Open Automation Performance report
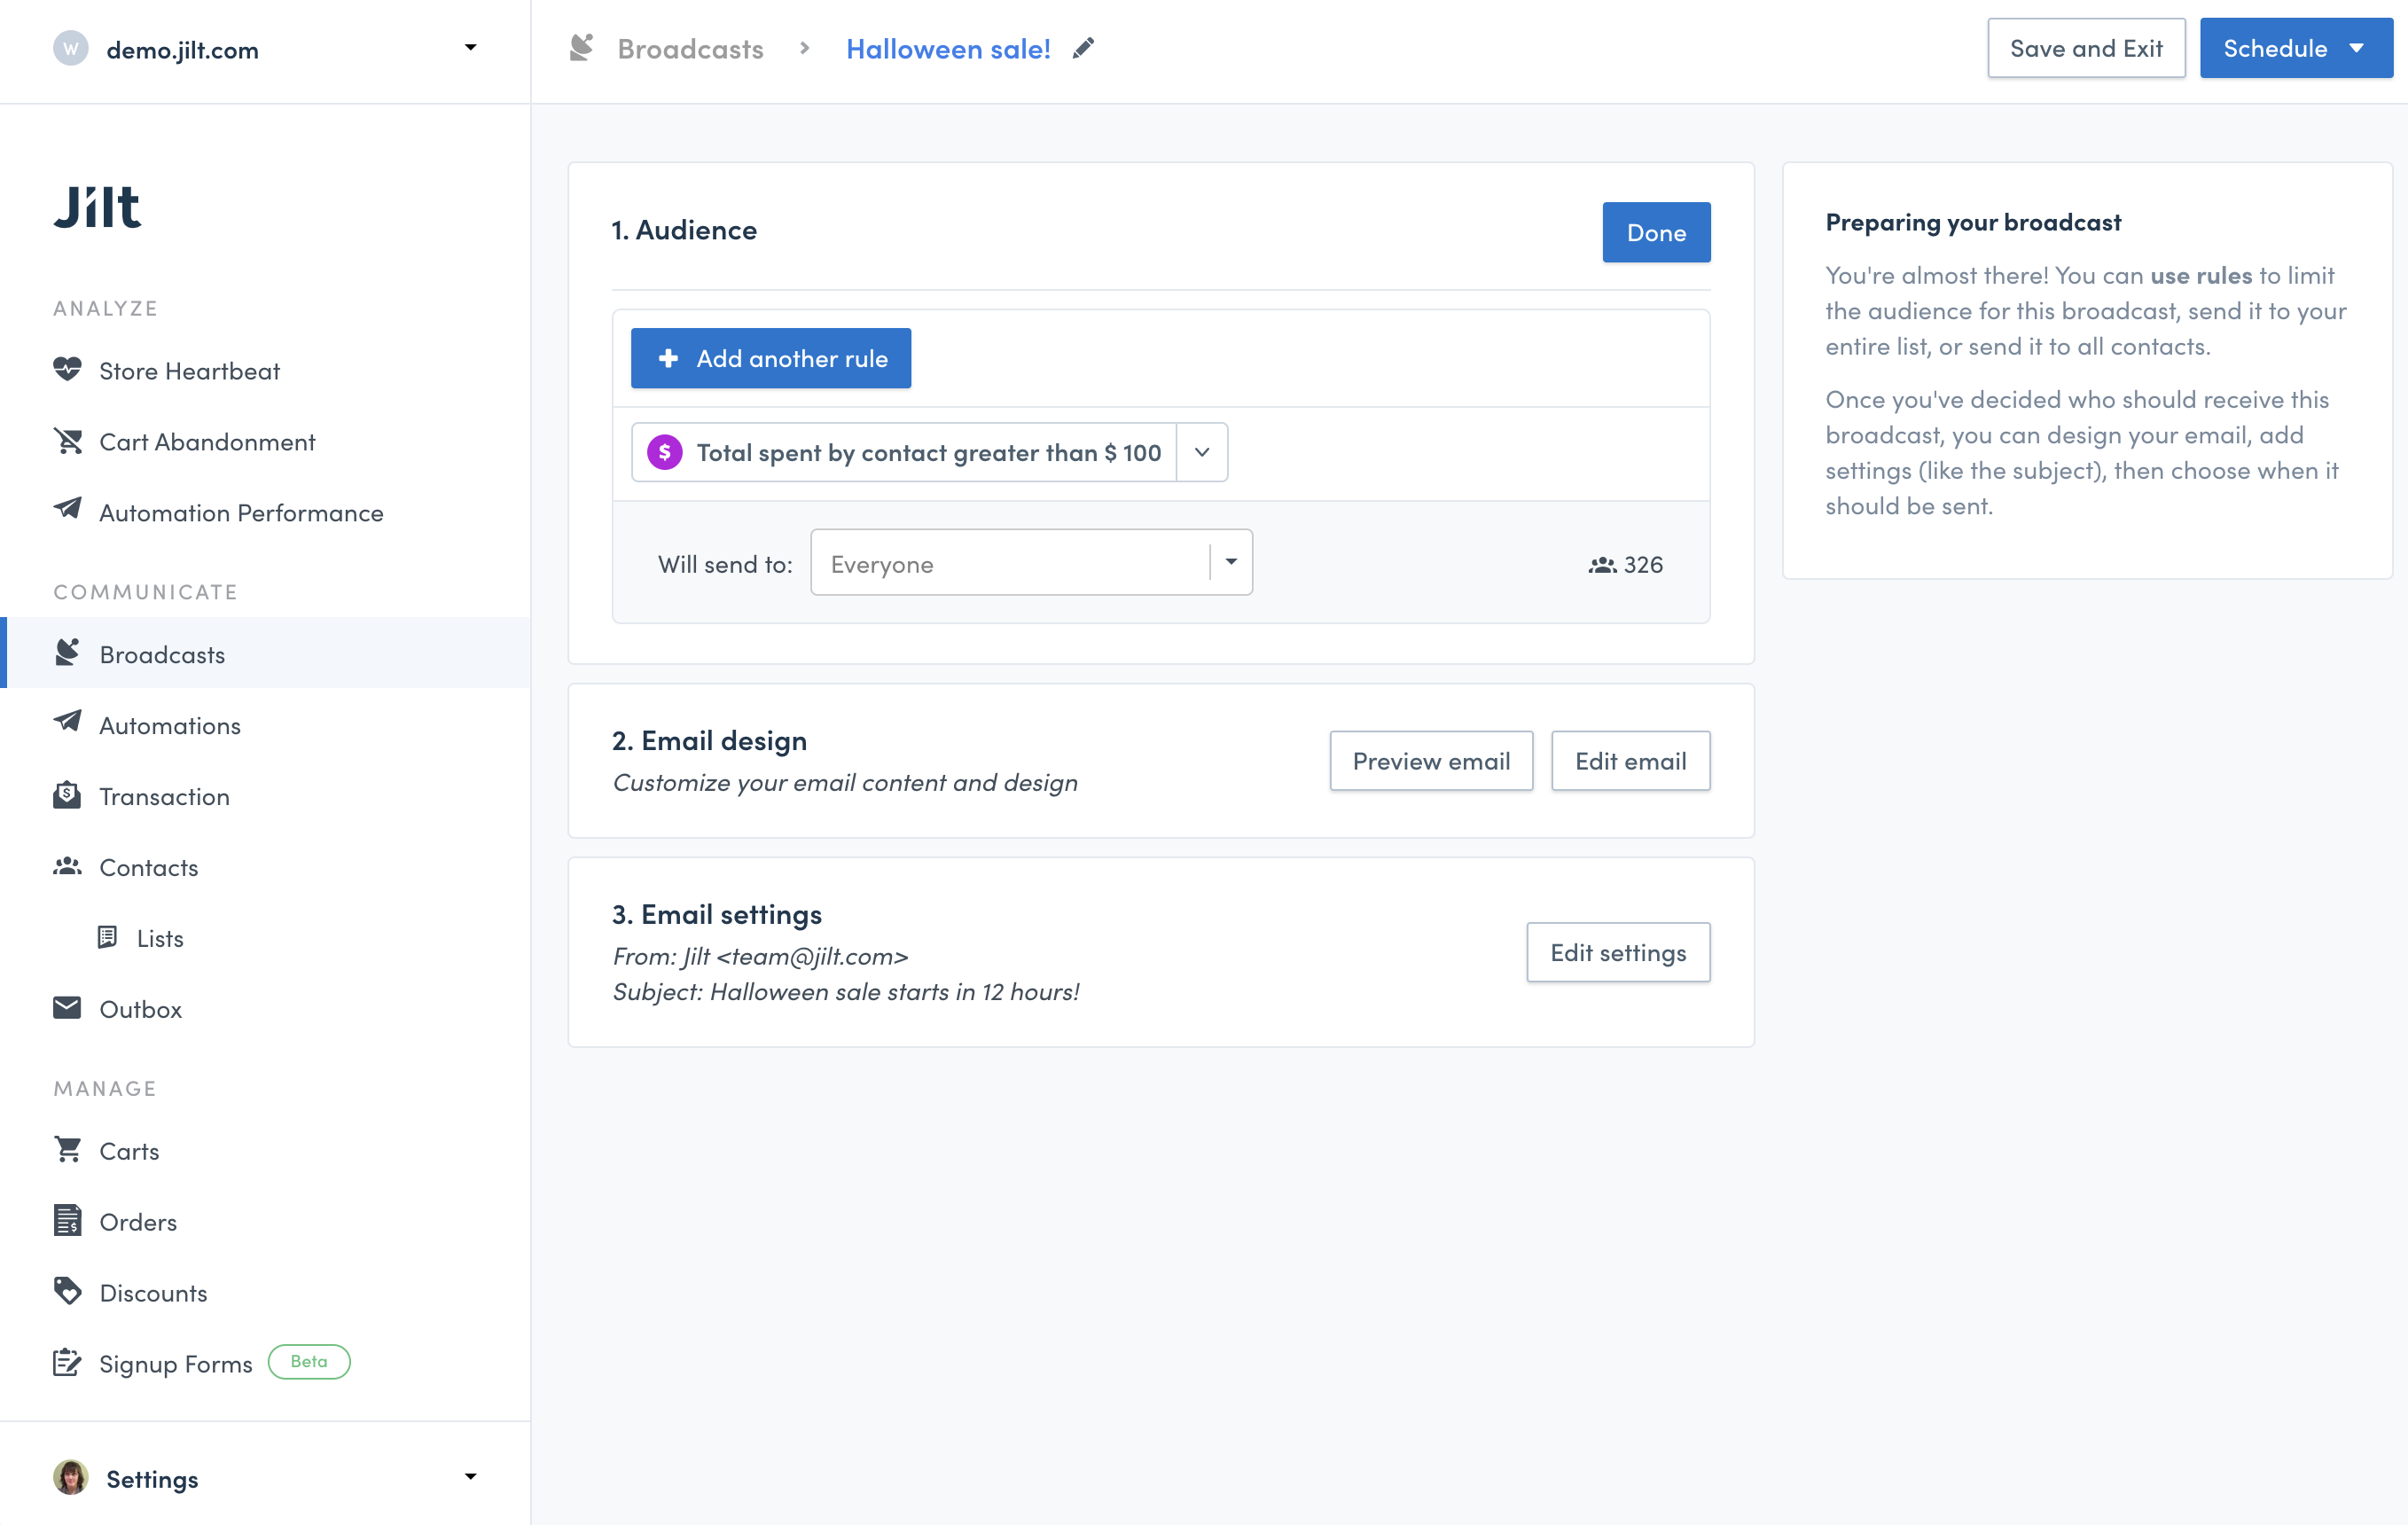 point(241,513)
